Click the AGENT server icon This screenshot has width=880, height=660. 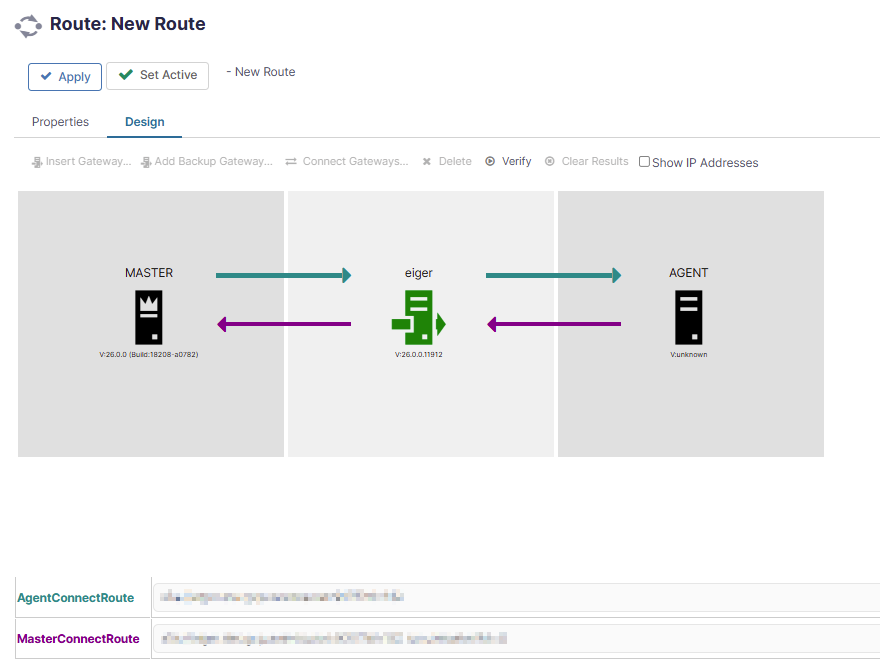pyautogui.click(x=689, y=317)
